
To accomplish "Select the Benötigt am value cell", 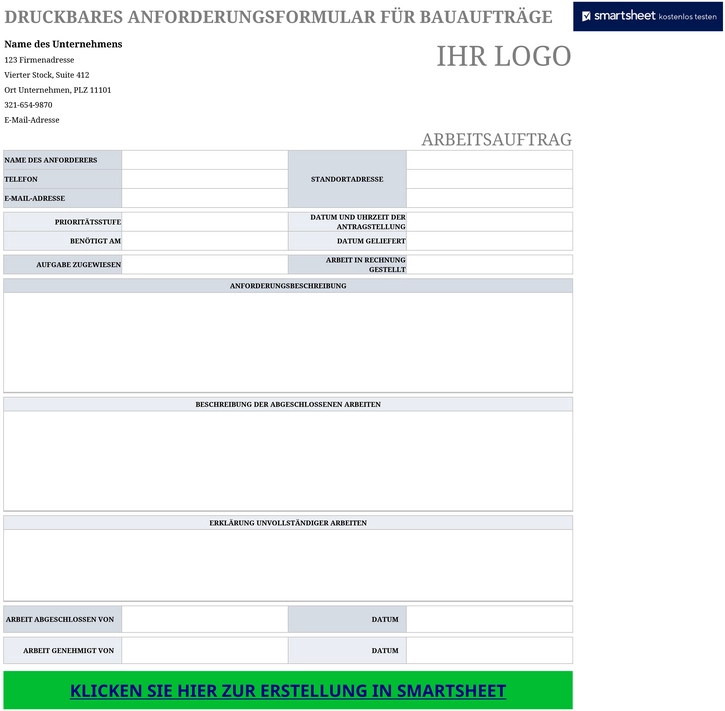I will (205, 241).
